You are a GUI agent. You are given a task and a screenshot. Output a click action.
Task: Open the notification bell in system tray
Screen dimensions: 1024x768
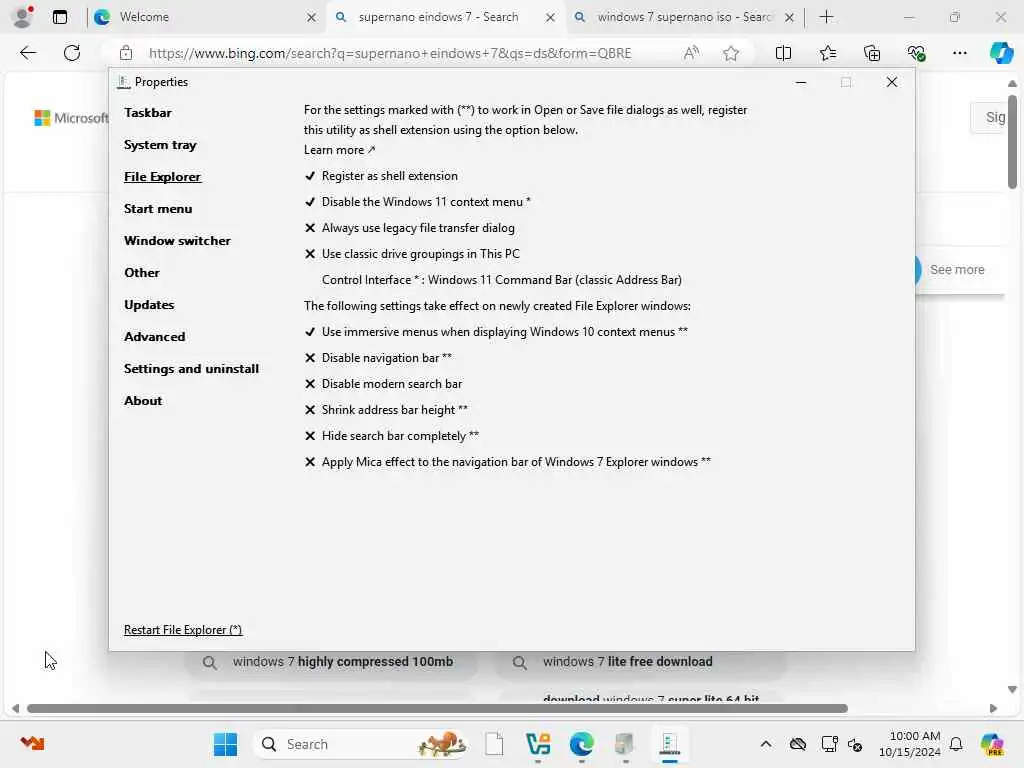pyautogui.click(x=956, y=744)
